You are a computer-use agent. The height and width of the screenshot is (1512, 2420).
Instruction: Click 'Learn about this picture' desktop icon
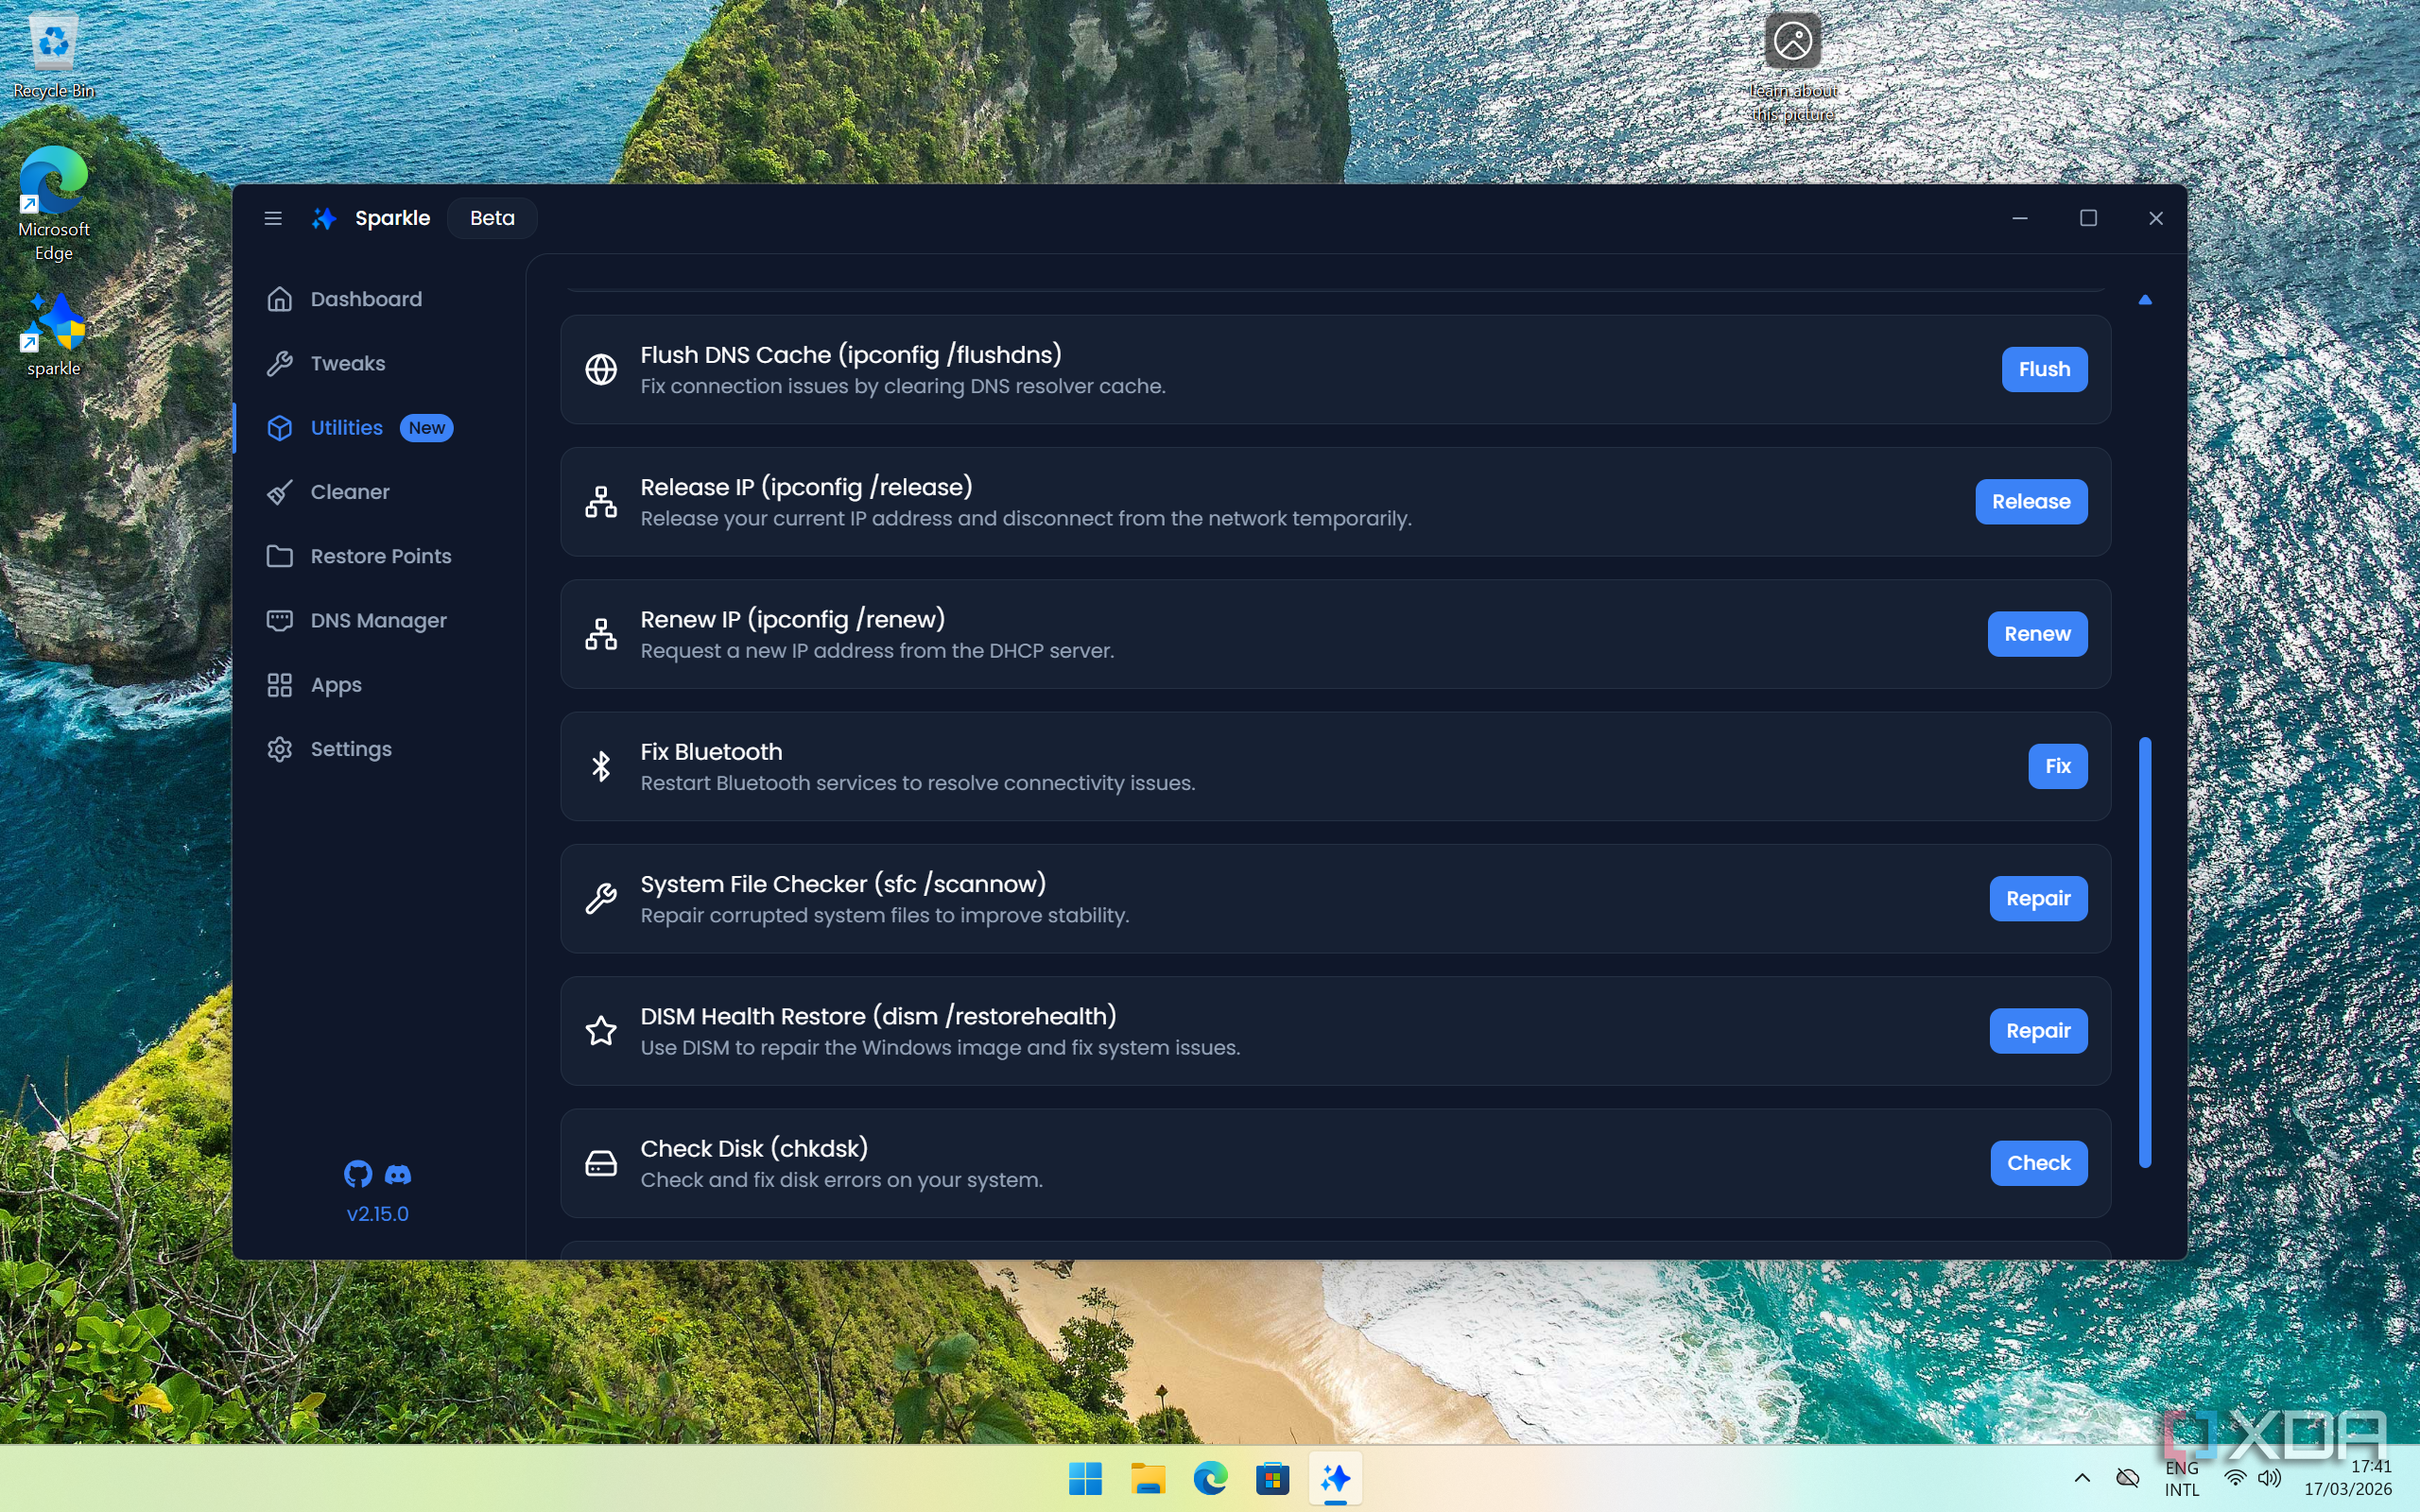coord(1792,68)
